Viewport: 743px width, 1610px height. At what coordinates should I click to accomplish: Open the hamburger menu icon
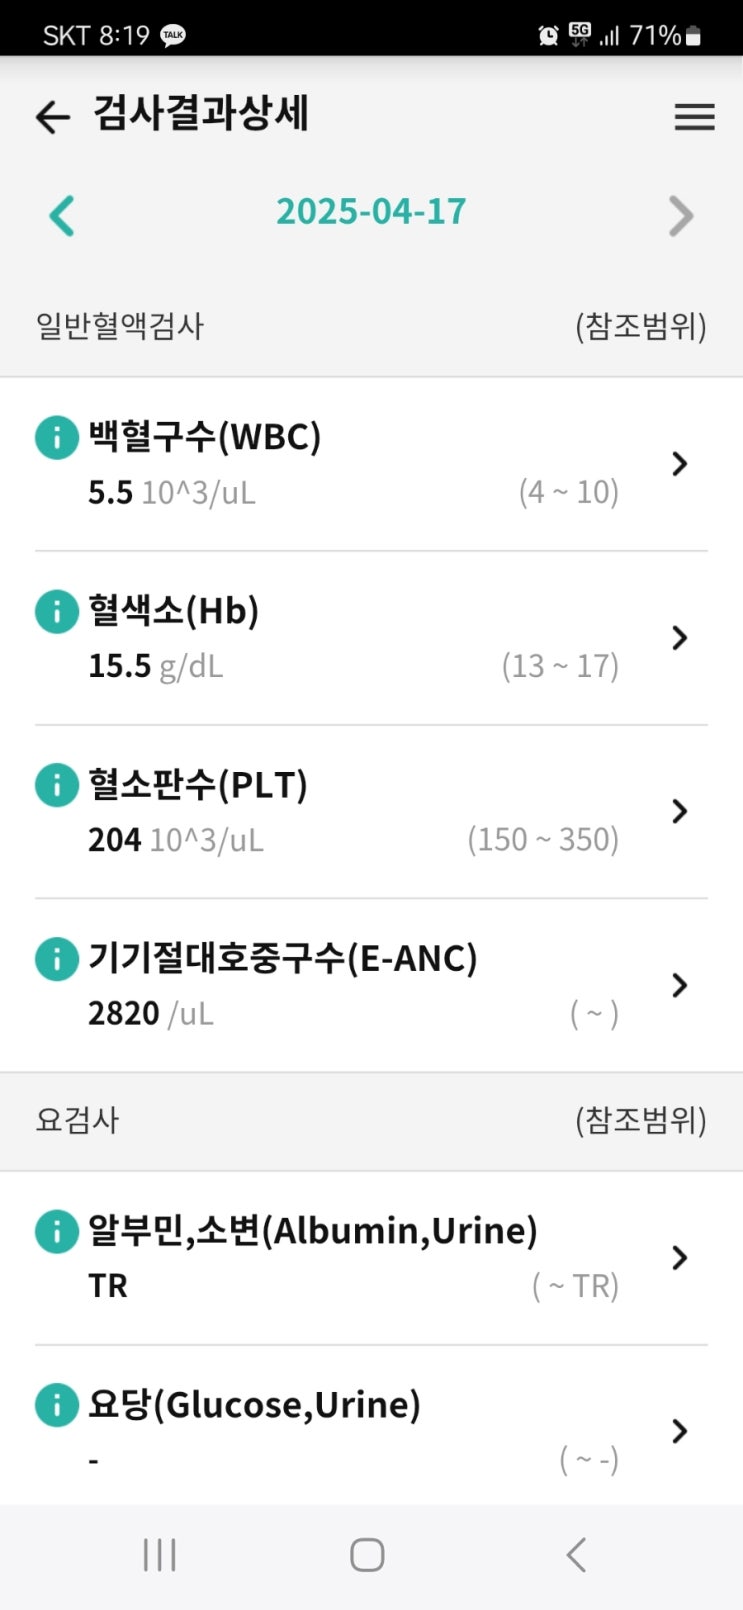click(x=694, y=117)
